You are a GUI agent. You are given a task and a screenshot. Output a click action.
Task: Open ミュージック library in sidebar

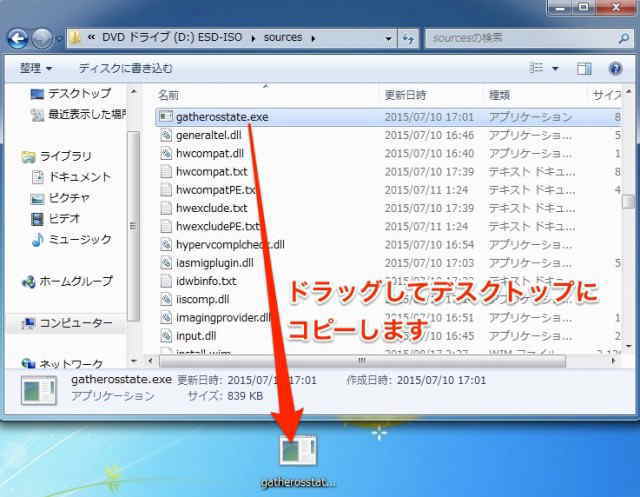pos(71,240)
